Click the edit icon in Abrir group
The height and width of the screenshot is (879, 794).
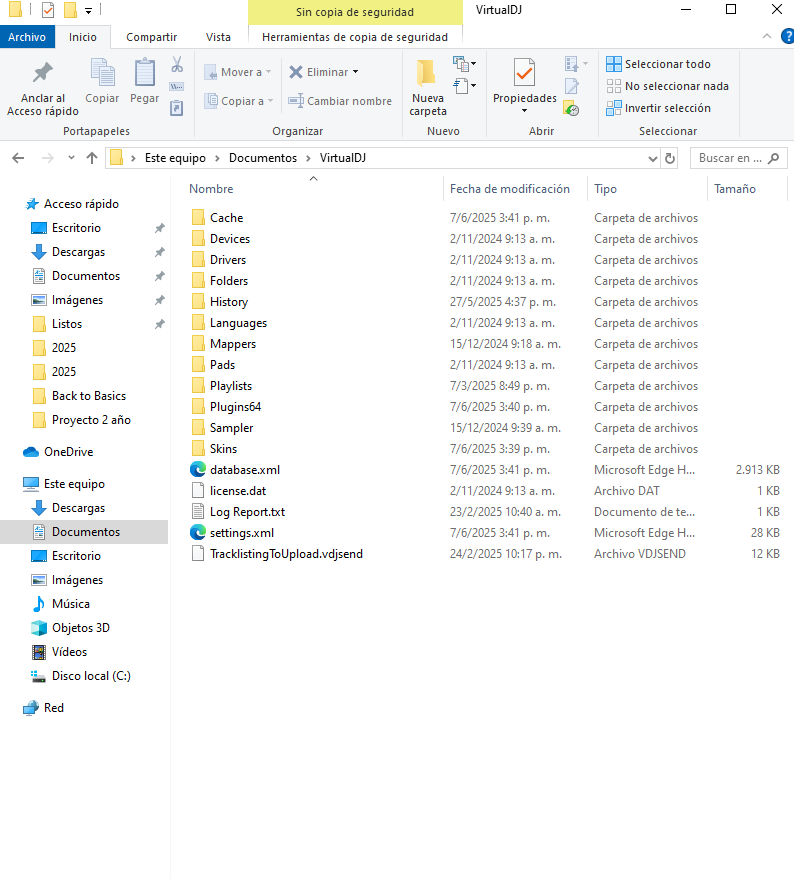tap(571, 86)
